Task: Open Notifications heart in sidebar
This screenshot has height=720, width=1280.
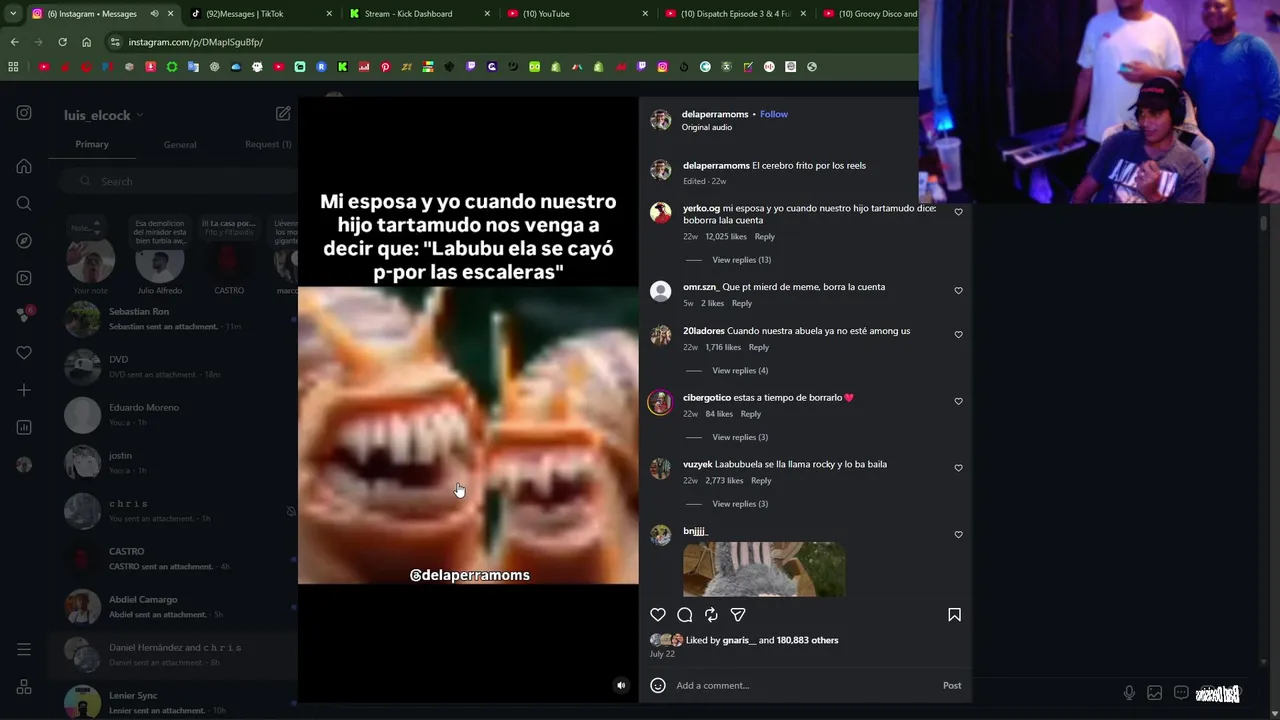Action: [x=24, y=353]
